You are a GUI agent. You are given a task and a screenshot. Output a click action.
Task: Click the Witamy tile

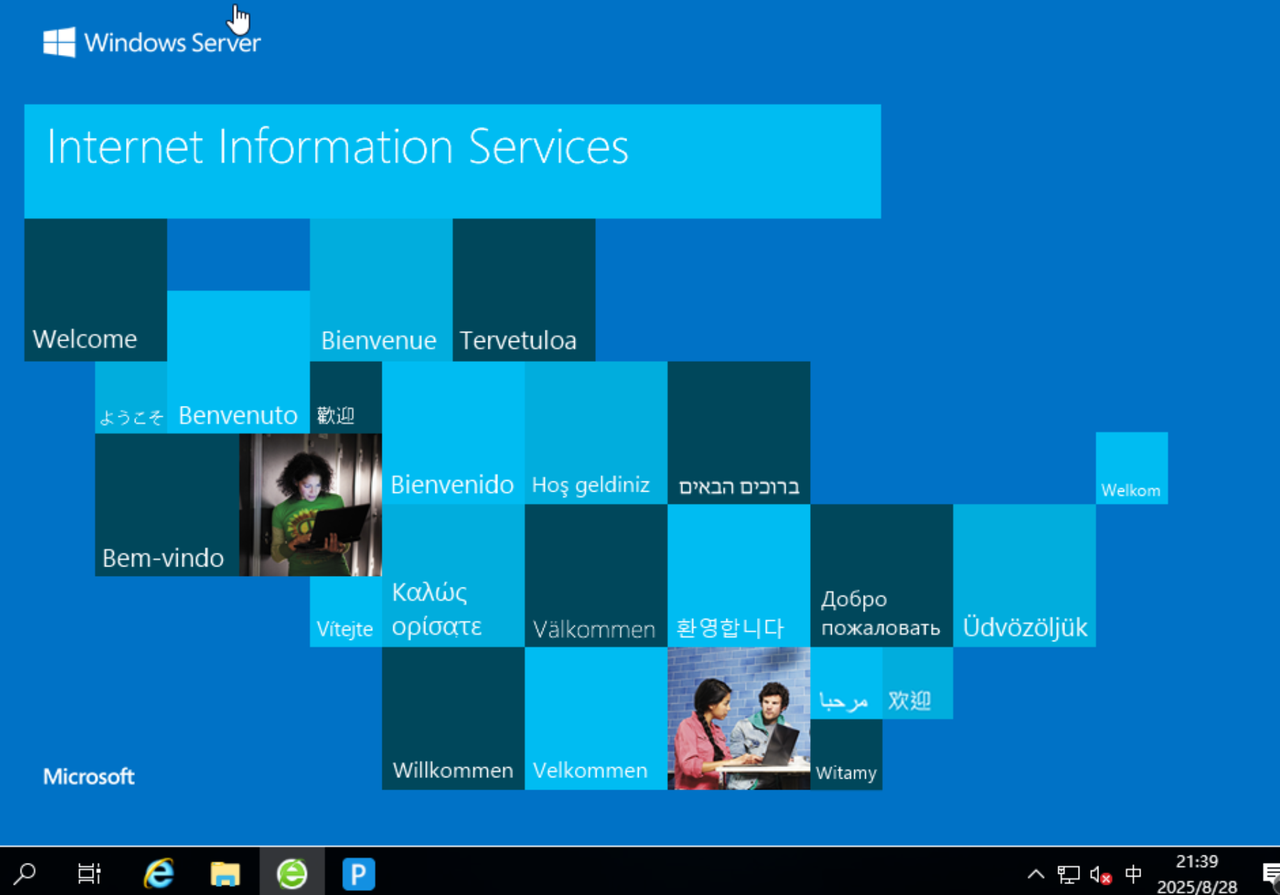tap(846, 754)
